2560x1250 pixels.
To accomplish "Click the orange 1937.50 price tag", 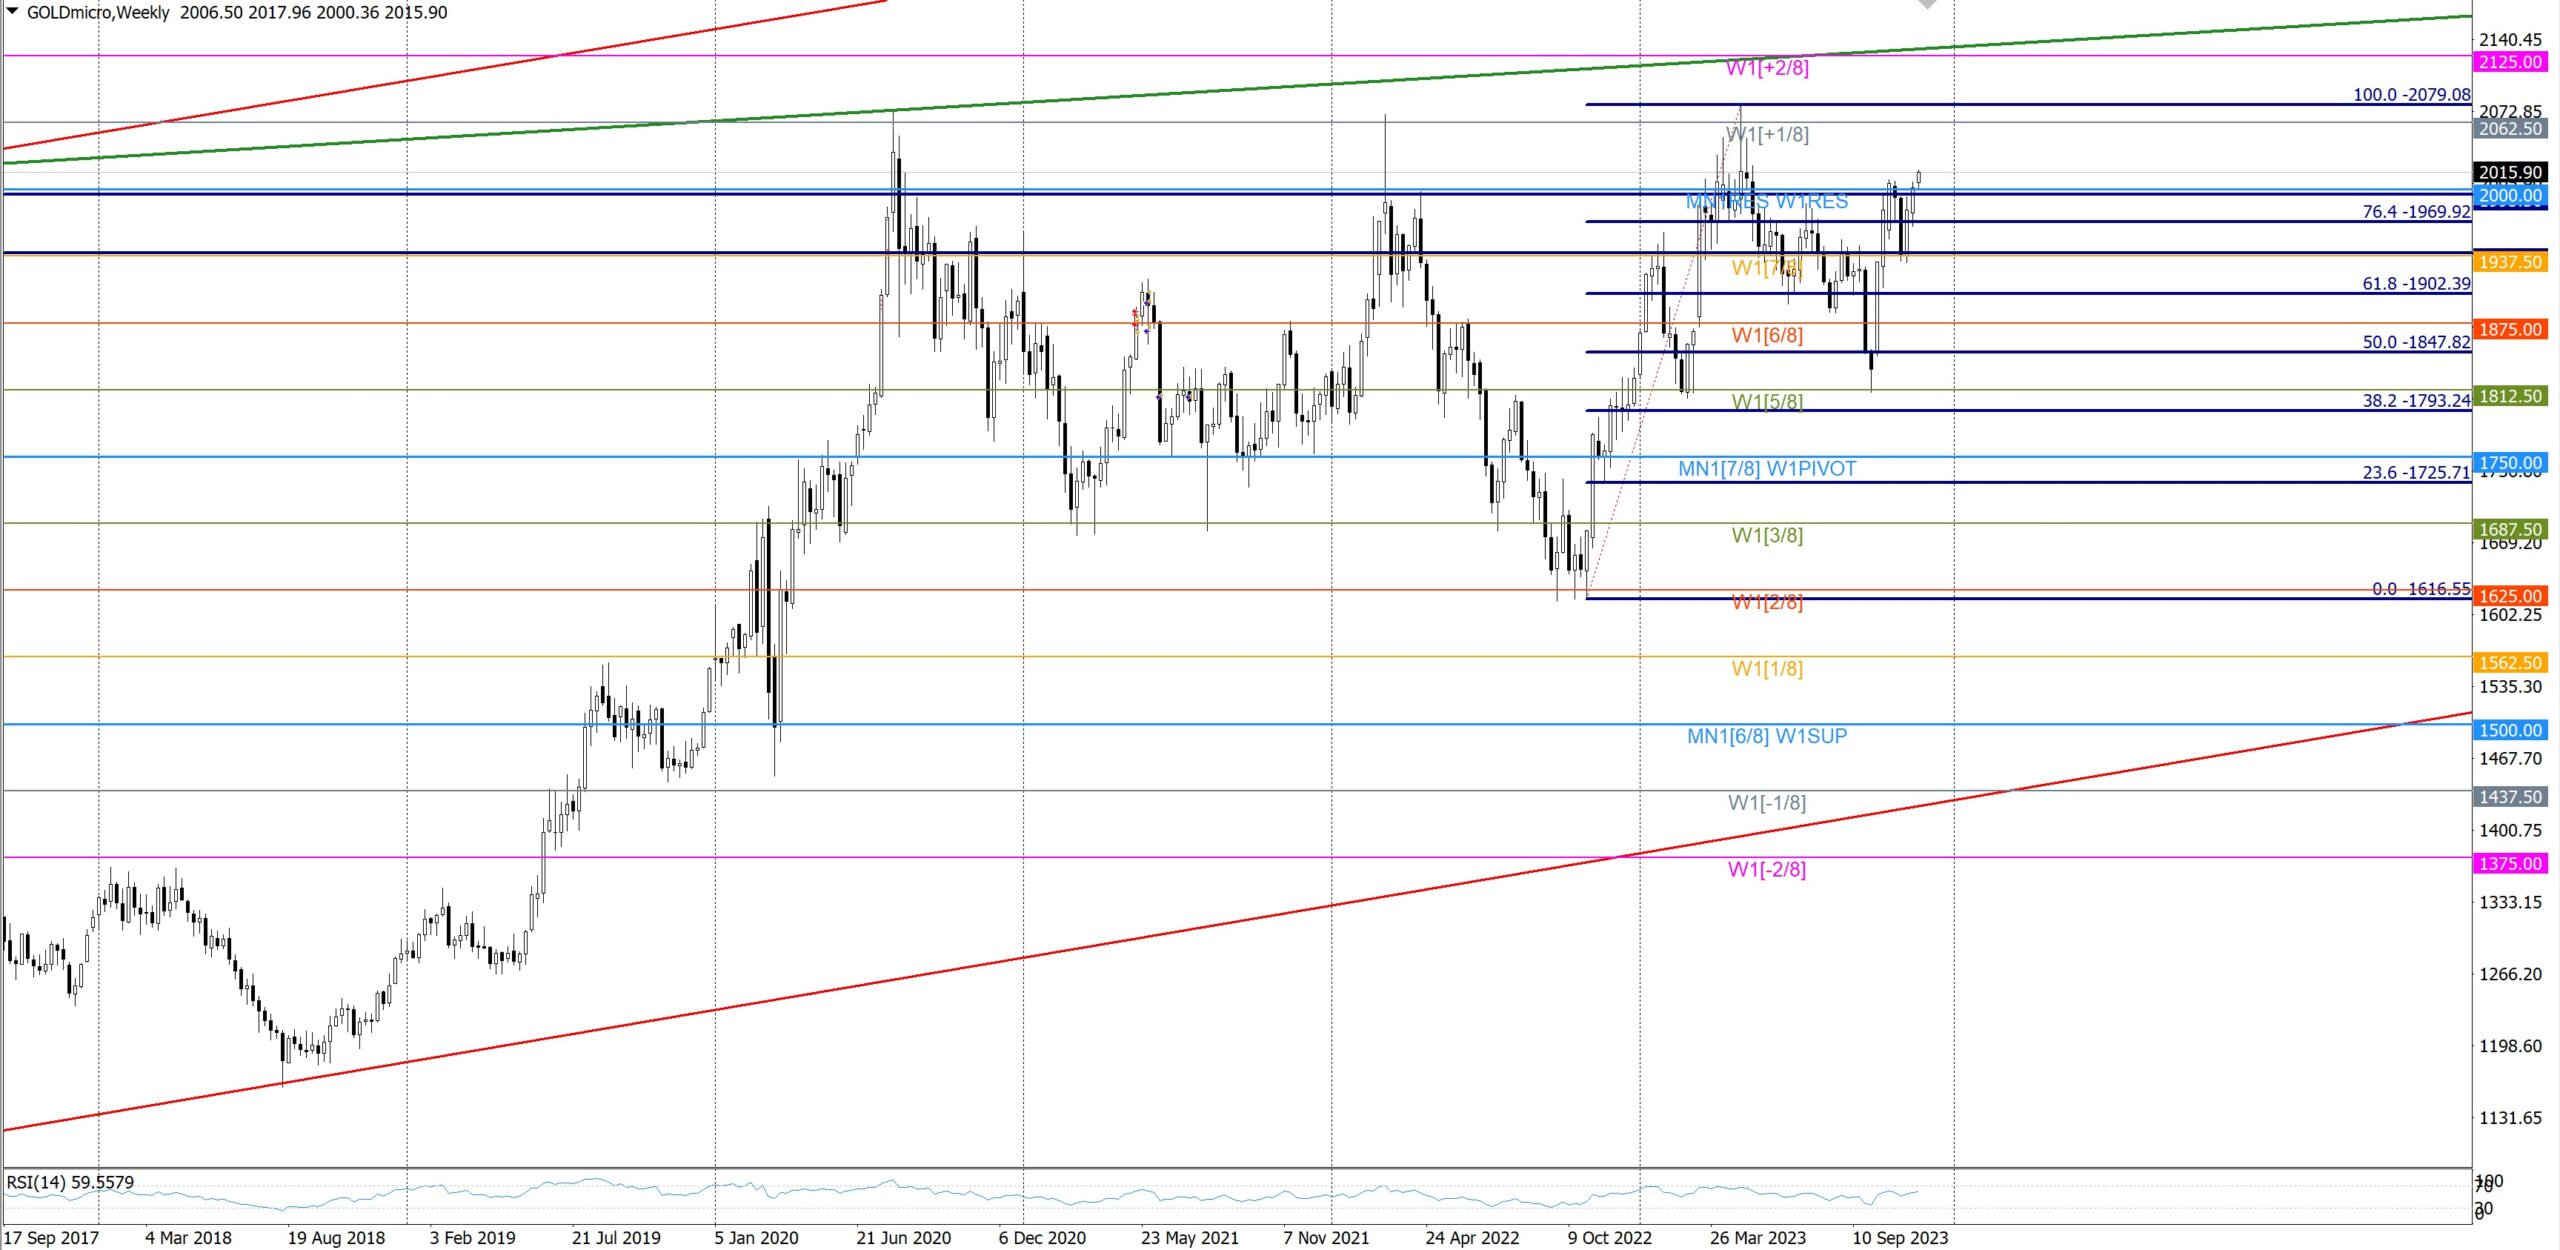I will tap(2510, 262).
